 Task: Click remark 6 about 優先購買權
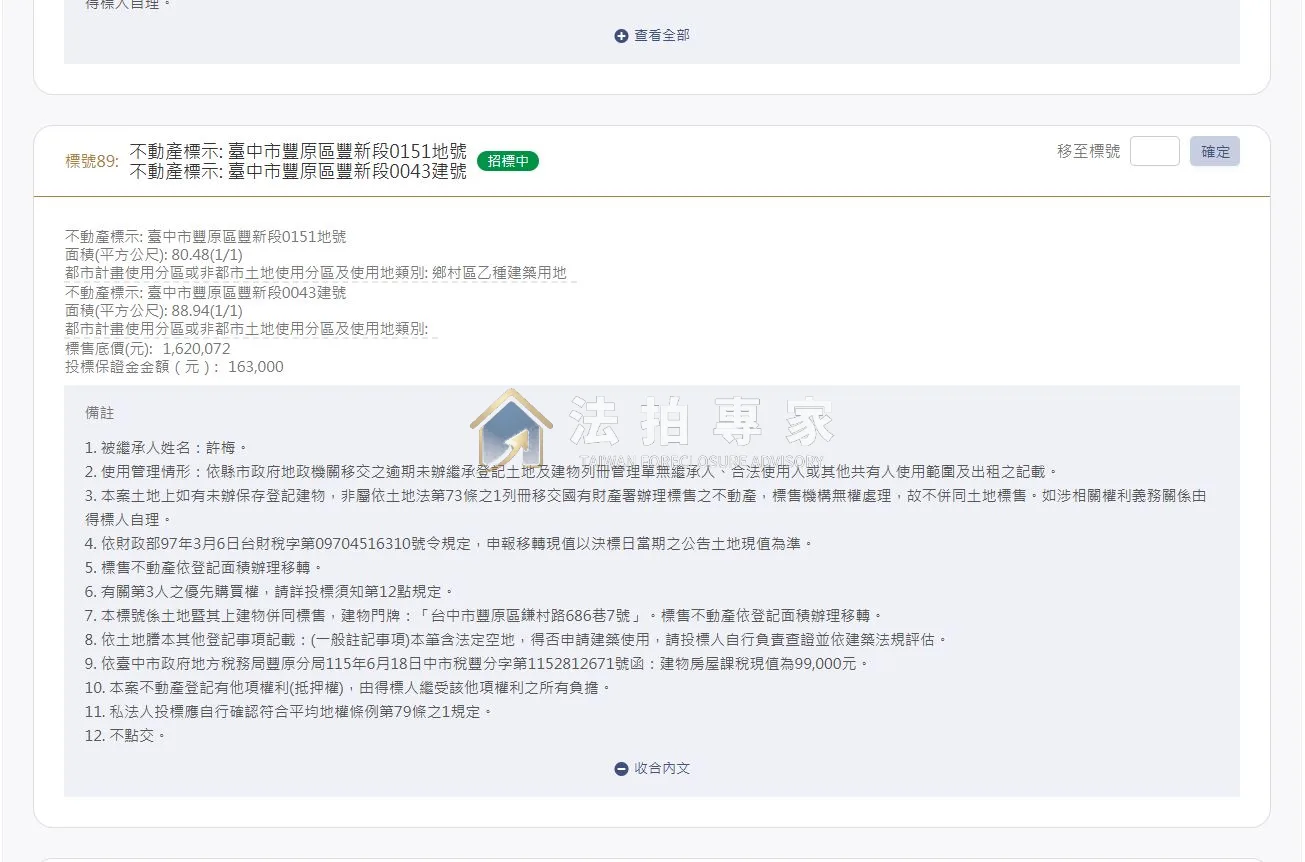tap(270, 592)
